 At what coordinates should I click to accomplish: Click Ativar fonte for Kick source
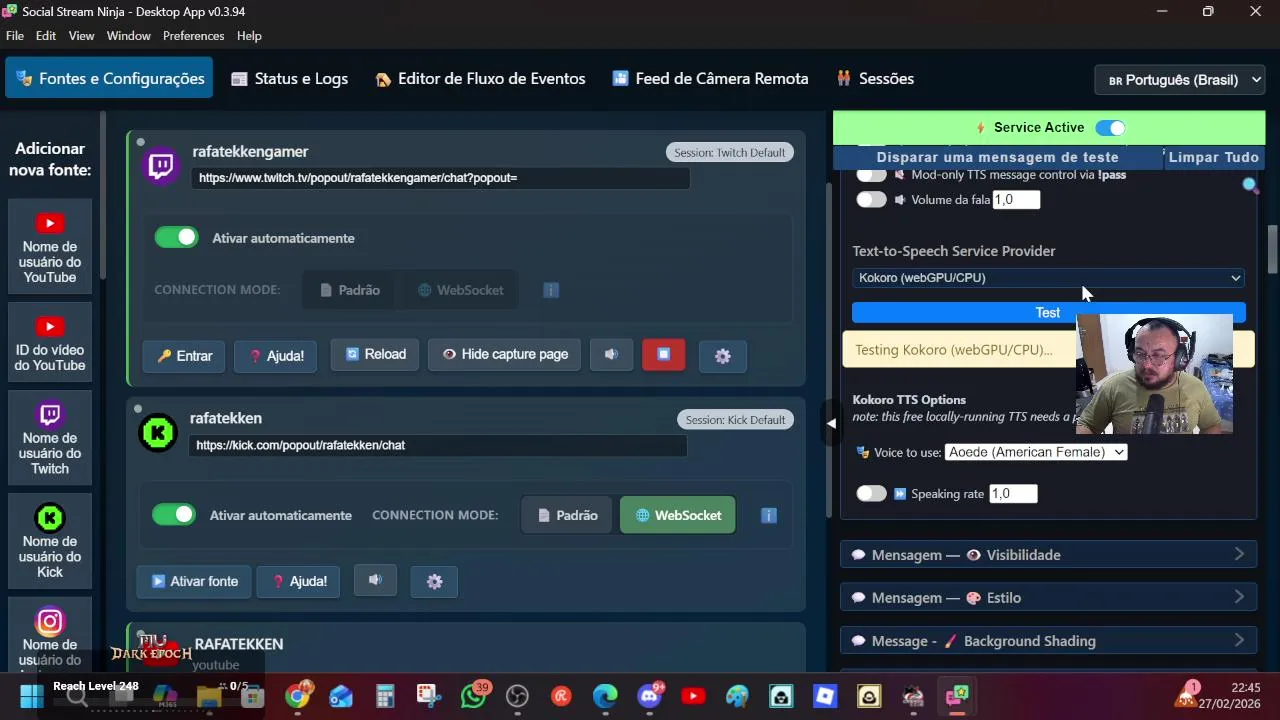click(x=195, y=581)
